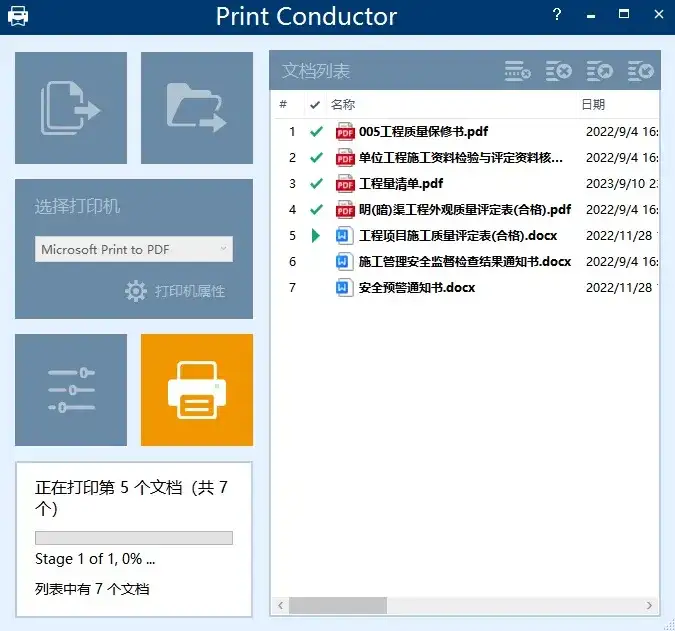The width and height of the screenshot is (675, 631).
Task: Click the Add folder tile
Action: (x=197, y=108)
